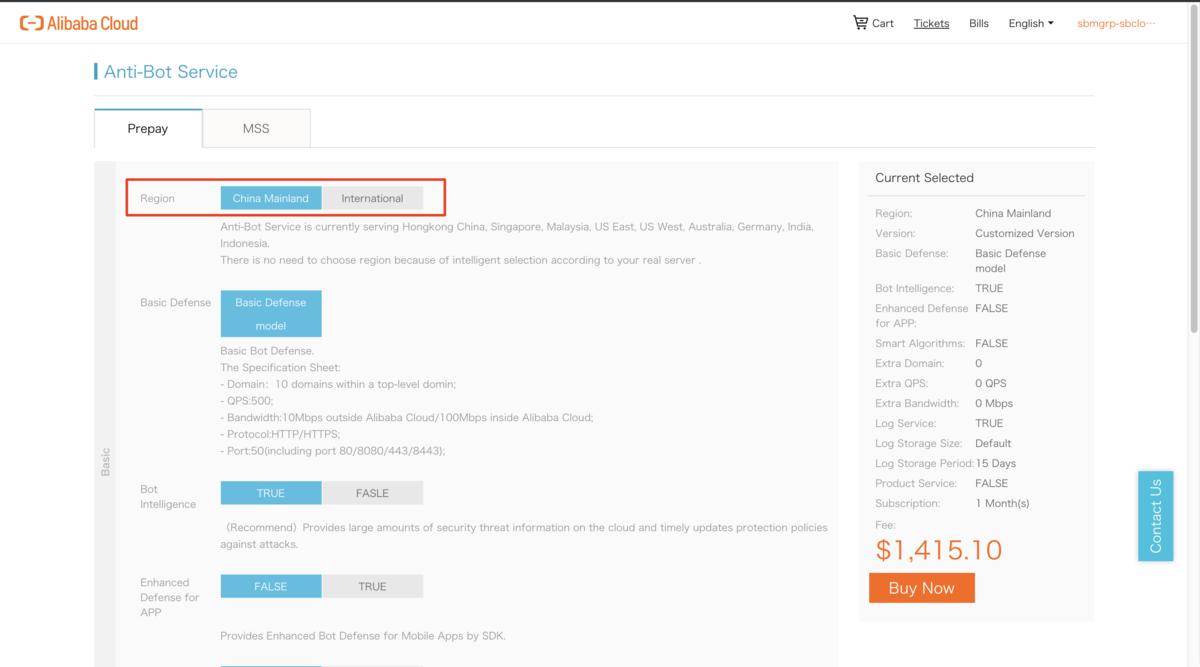Viewport: 1200px width, 667px height.
Task: Click the $1,415.10 fee amount
Action: click(x=939, y=549)
